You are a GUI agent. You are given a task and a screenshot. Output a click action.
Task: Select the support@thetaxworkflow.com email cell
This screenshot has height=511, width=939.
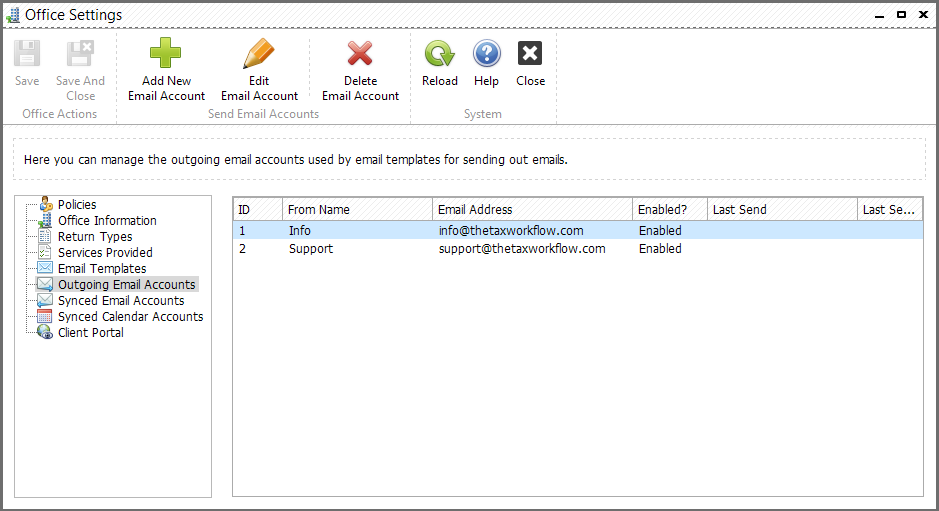click(522, 249)
